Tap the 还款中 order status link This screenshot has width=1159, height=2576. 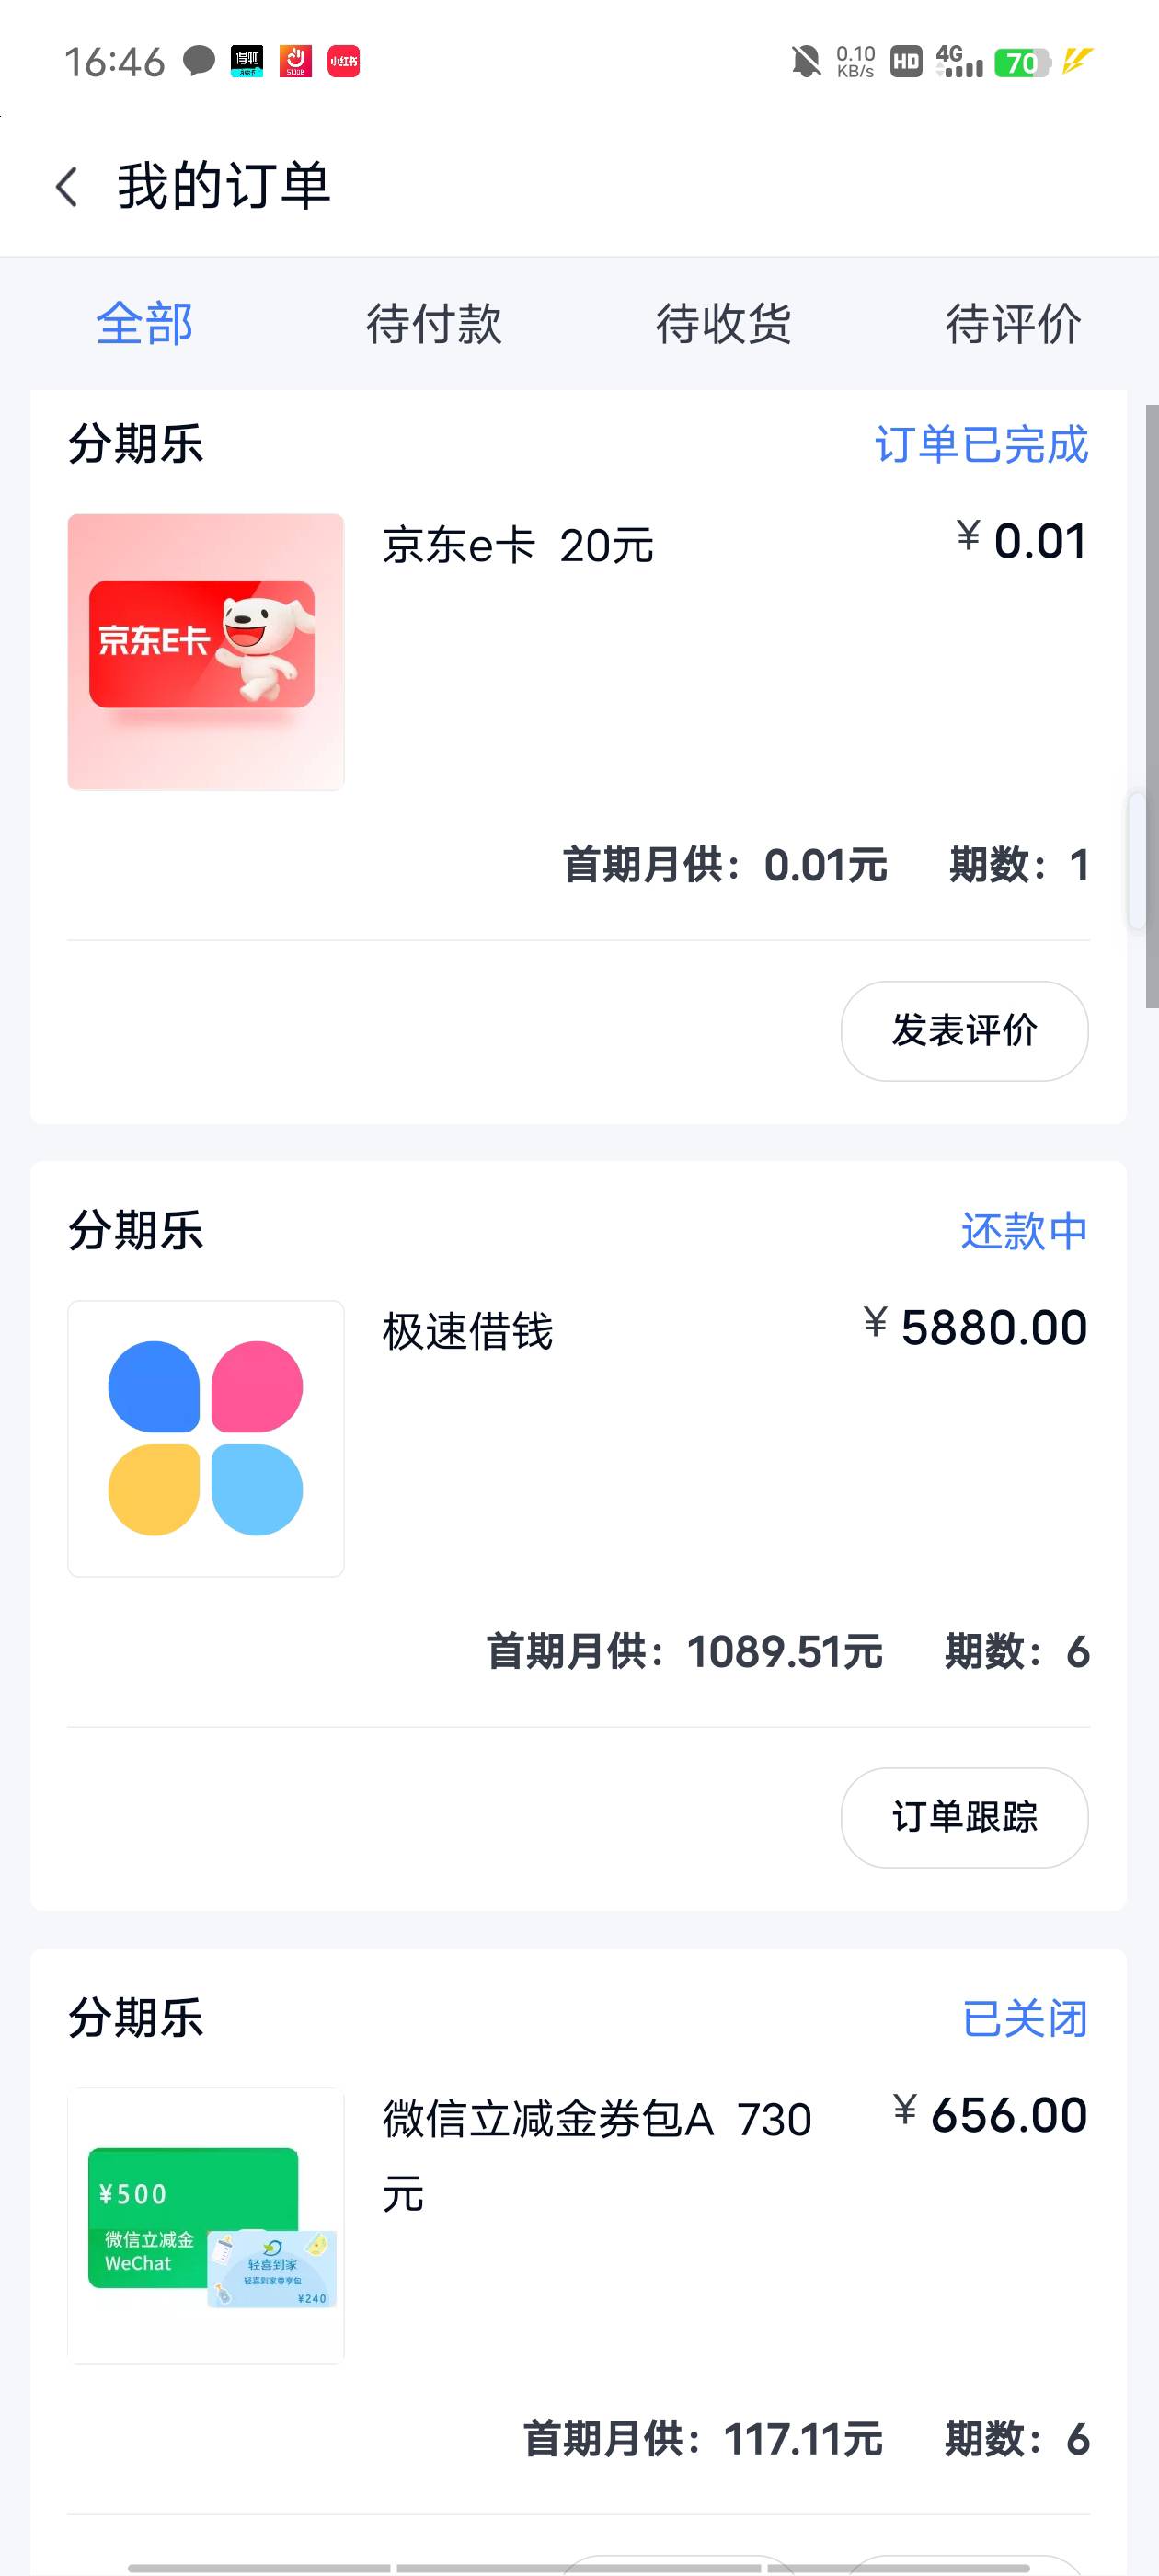pos(1024,1231)
